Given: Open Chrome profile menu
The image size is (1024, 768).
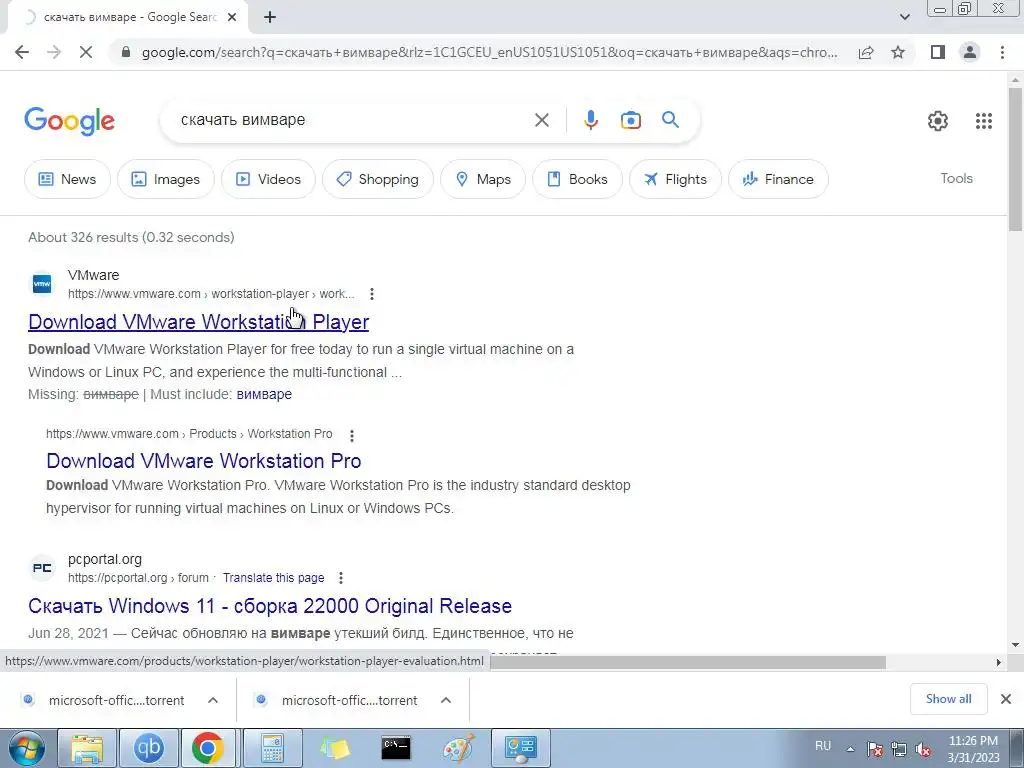Looking at the screenshot, I should click(x=970, y=52).
